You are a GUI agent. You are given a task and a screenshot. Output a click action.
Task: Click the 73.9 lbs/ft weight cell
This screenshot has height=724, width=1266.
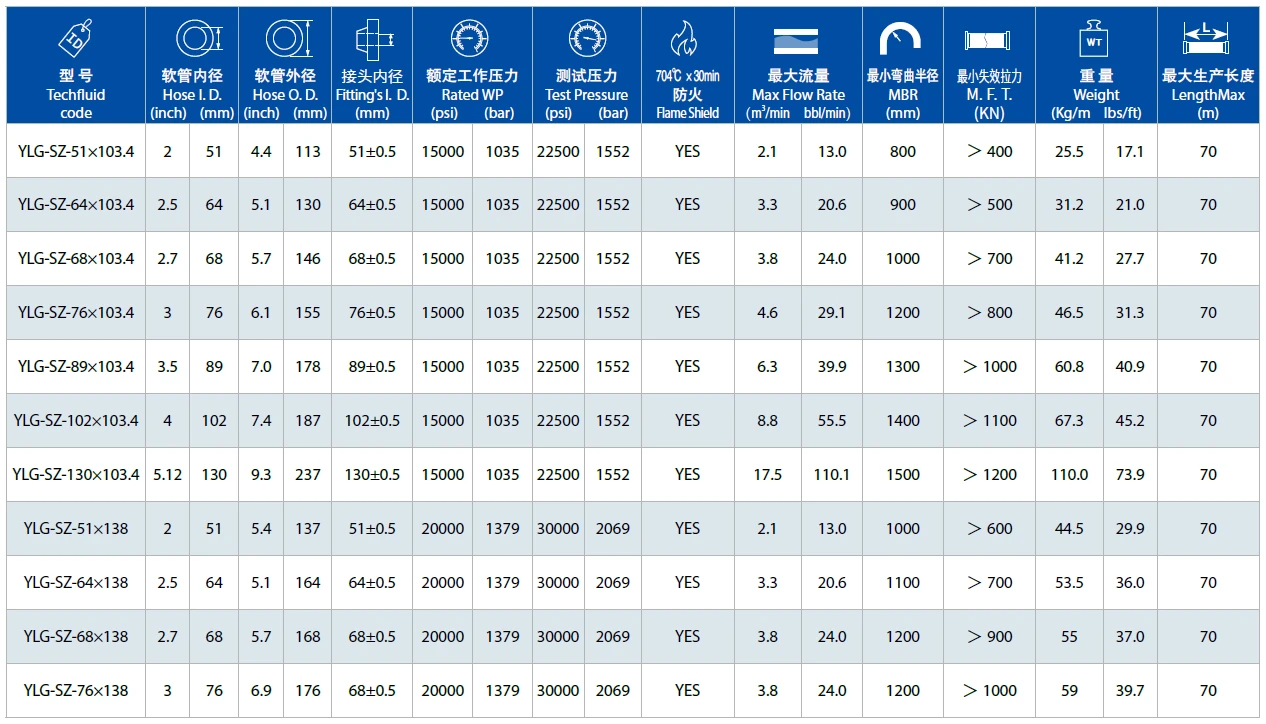click(x=1130, y=475)
